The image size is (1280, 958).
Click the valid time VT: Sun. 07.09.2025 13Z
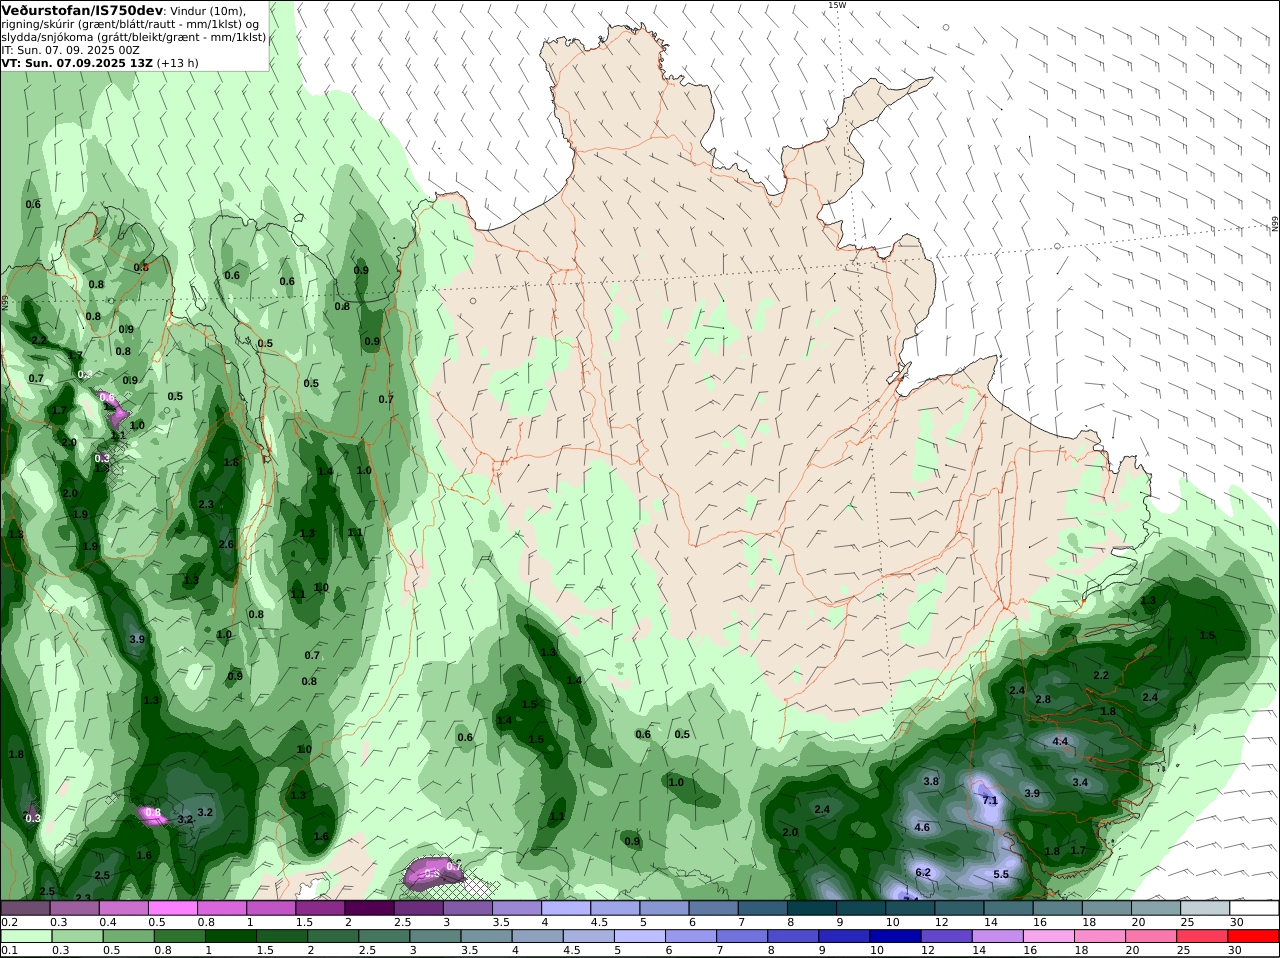pos(77,63)
